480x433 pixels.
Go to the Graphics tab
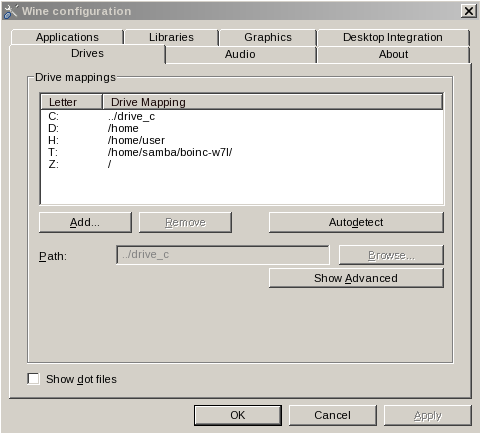(x=268, y=37)
